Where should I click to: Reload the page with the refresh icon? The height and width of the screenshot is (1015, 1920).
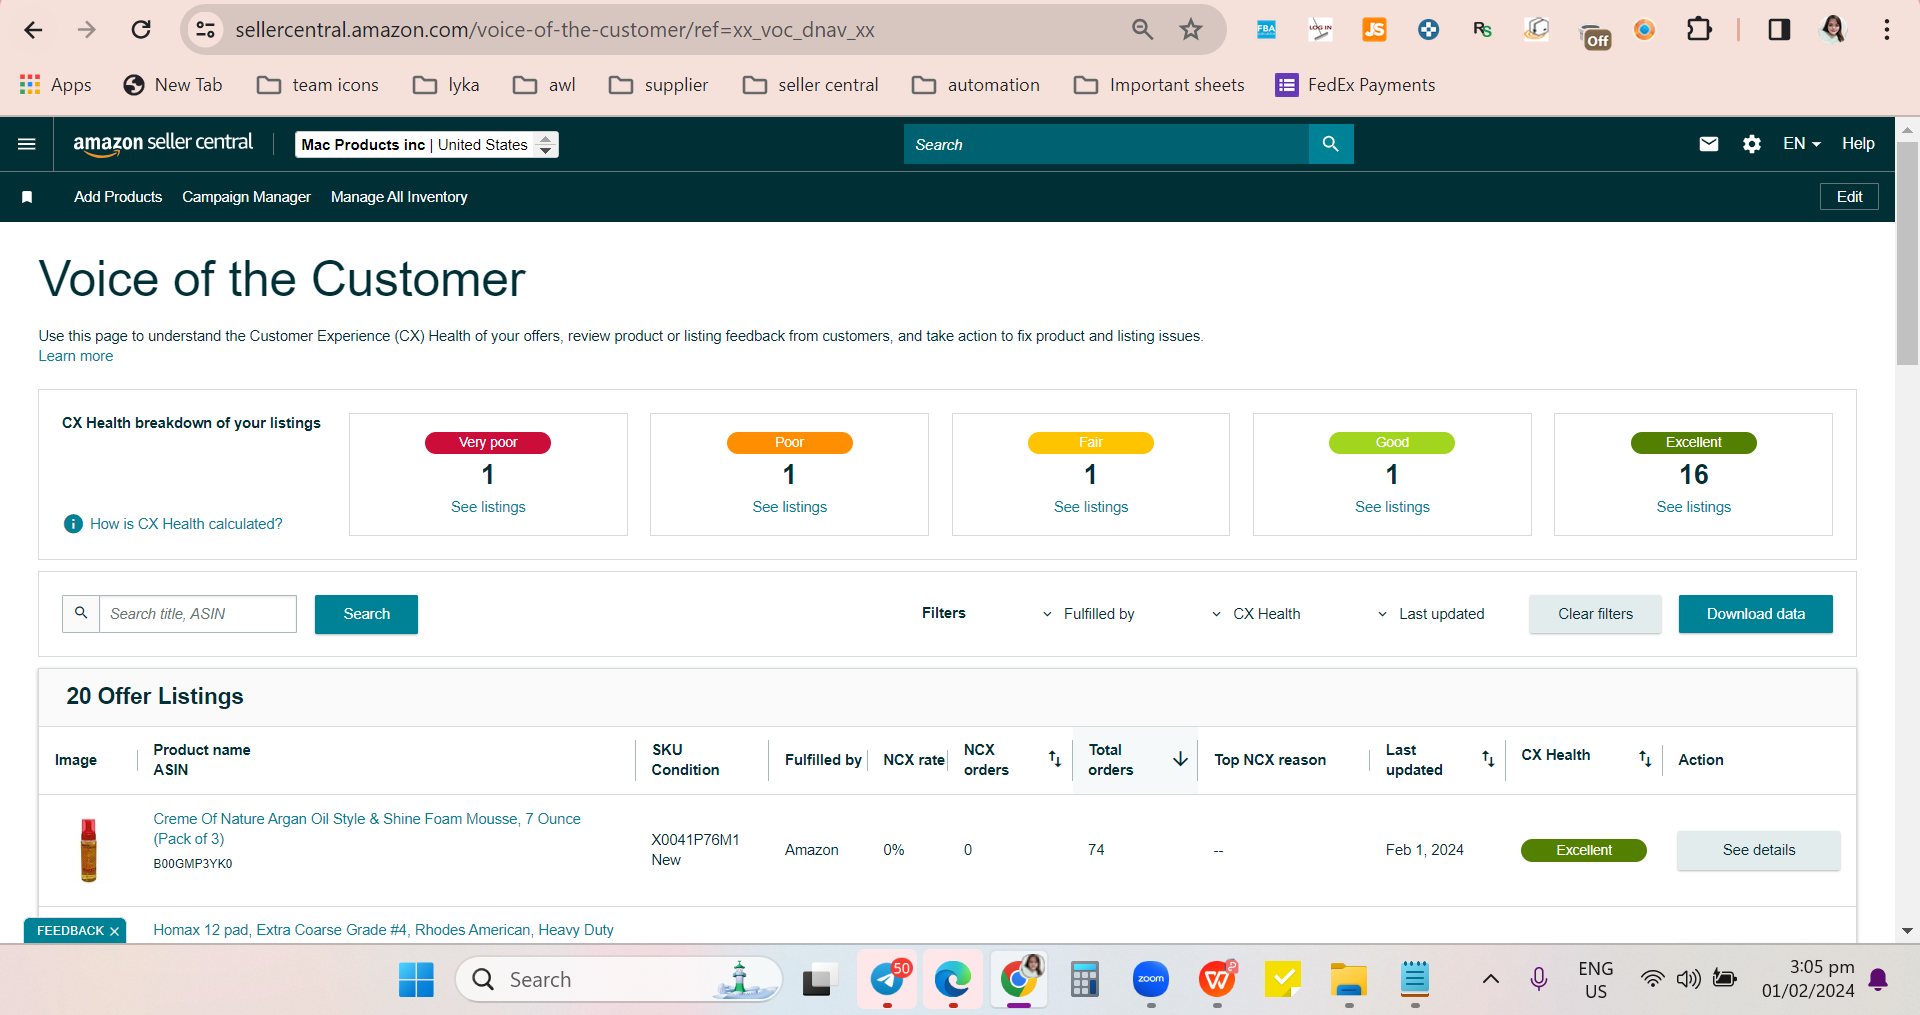tap(141, 30)
